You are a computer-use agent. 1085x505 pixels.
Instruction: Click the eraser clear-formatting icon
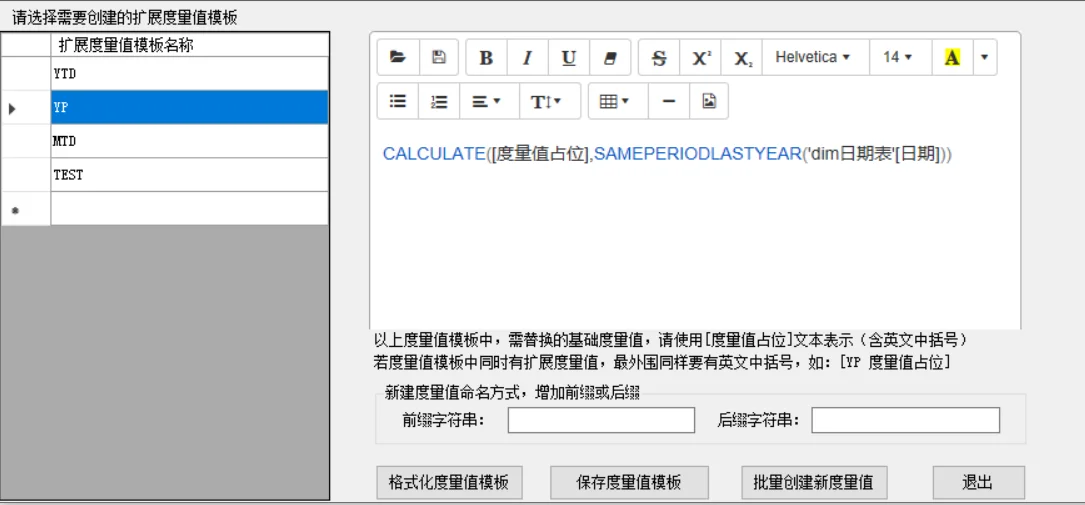click(610, 57)
